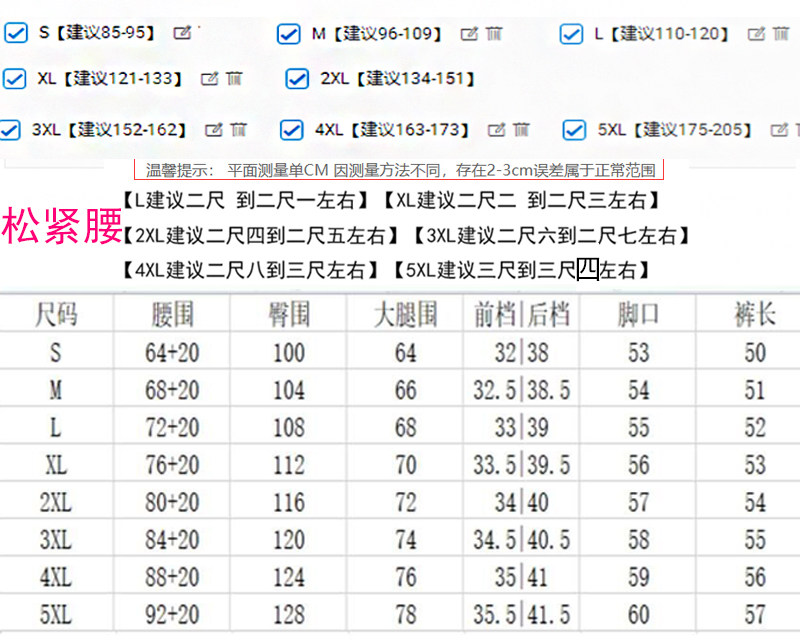Image resolution: width=800 pixels, height=640 pixels.
Task: Edit the M【建议96-109】 size entry
Action: (x=469, y=34)
